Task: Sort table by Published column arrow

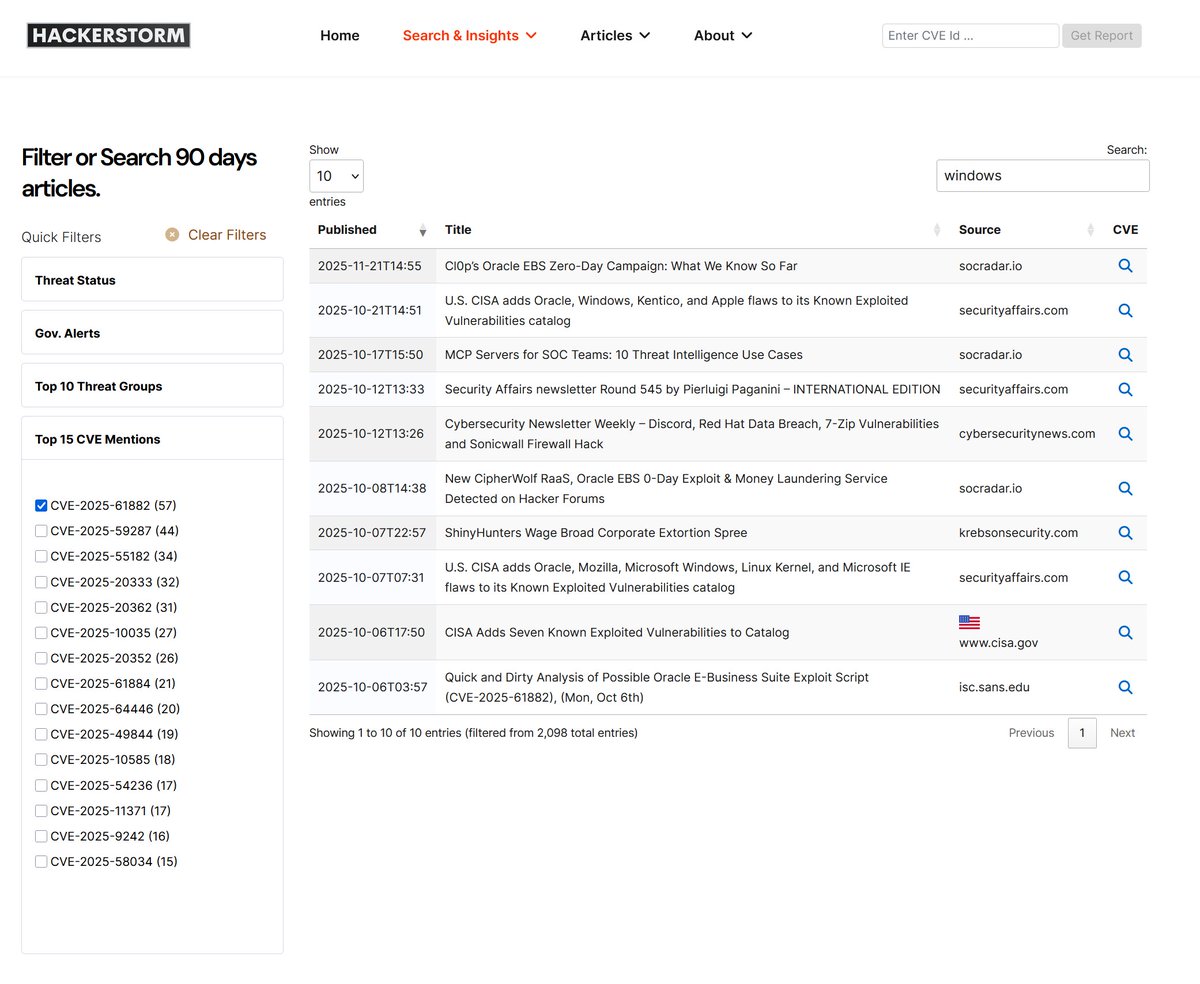Action: pyautogui.click(x=422, y=230)
